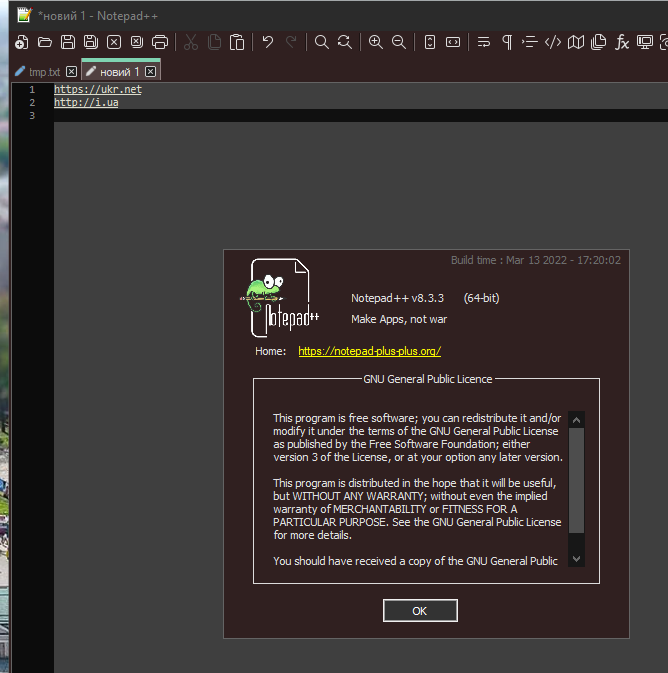
Task: Click the Save All toolbar icon
Action: tap(91, 42)
